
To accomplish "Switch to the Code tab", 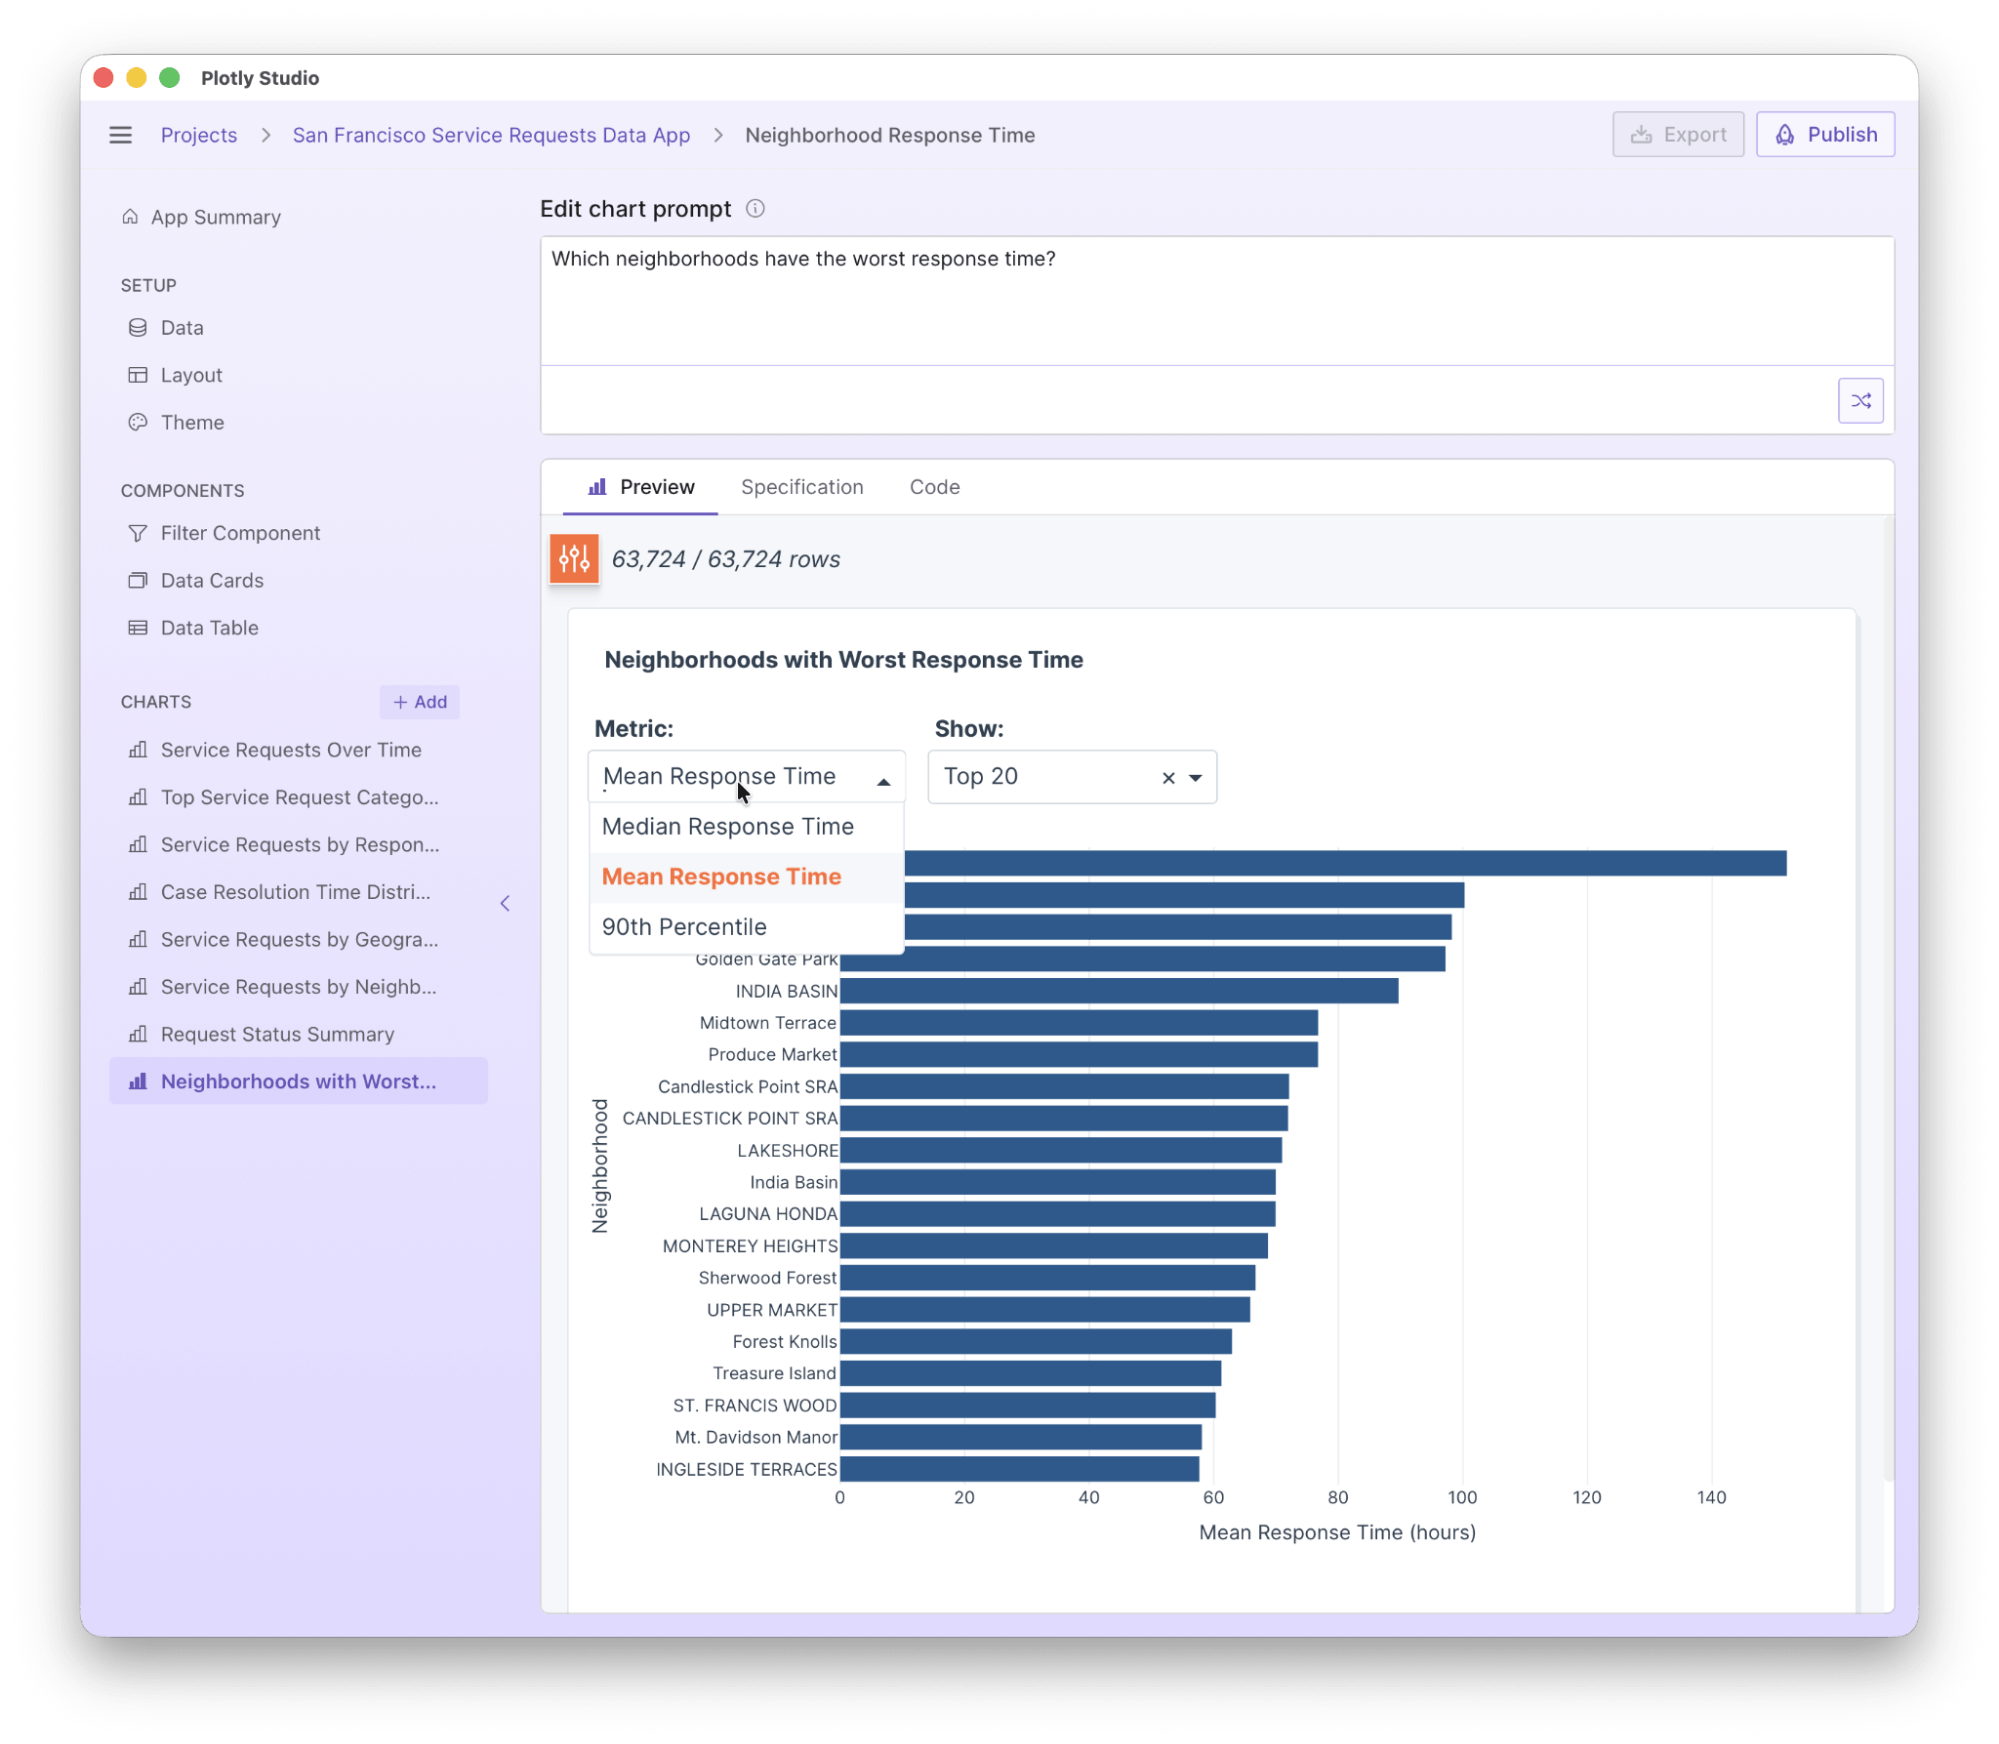I will pyautogui.click(x=934, y=487).
